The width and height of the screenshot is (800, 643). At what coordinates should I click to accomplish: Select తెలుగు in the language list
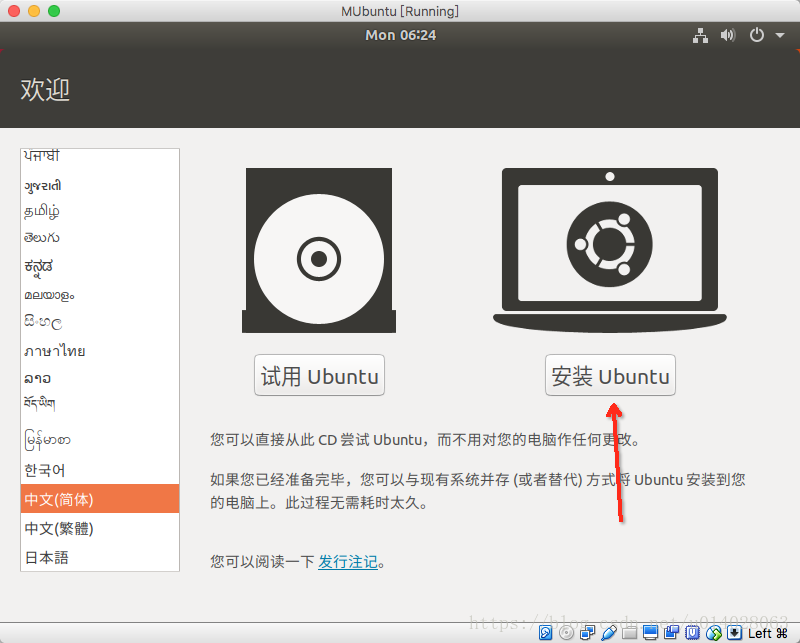point(100,238)
